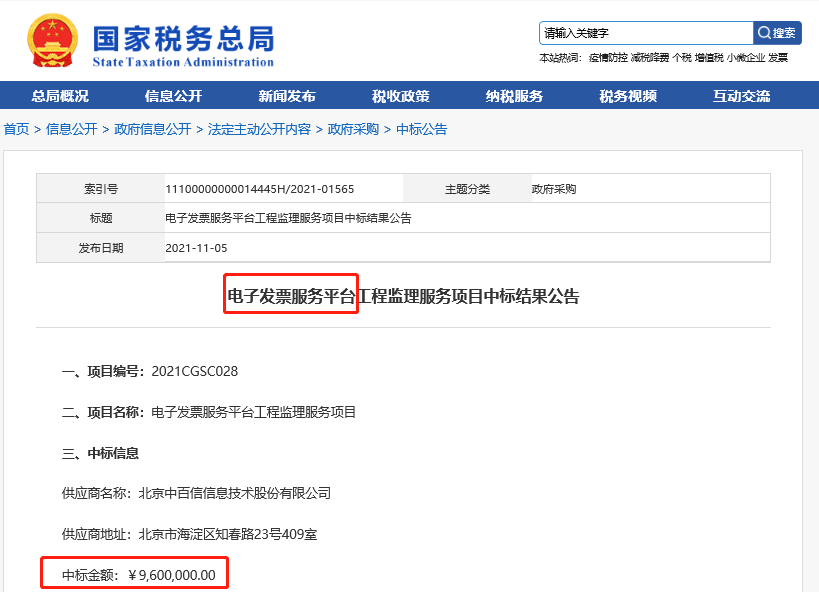
Task: Click breadcrumb link 法定主动公开内容
Action: click(259, 129)
